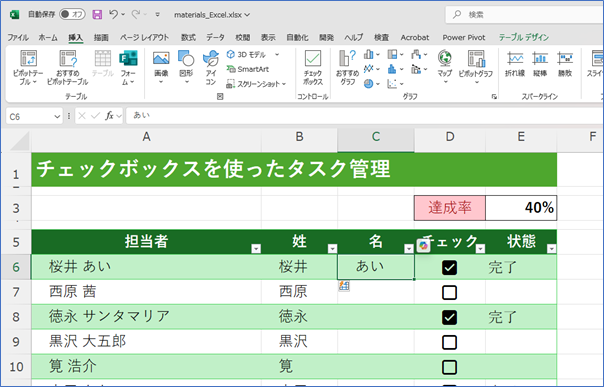Open the Forms button
604x387 pixels.
128,67
